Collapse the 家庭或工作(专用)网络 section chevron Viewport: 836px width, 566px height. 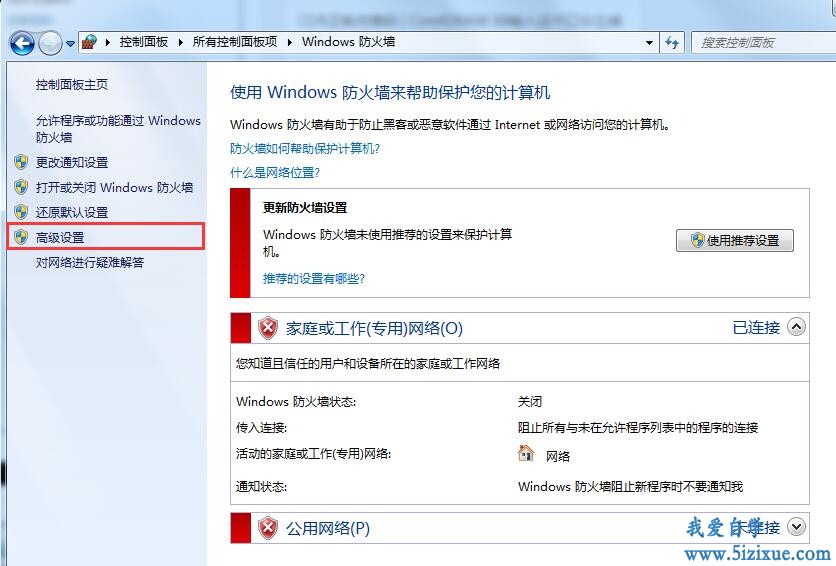(x=796, y=327)
